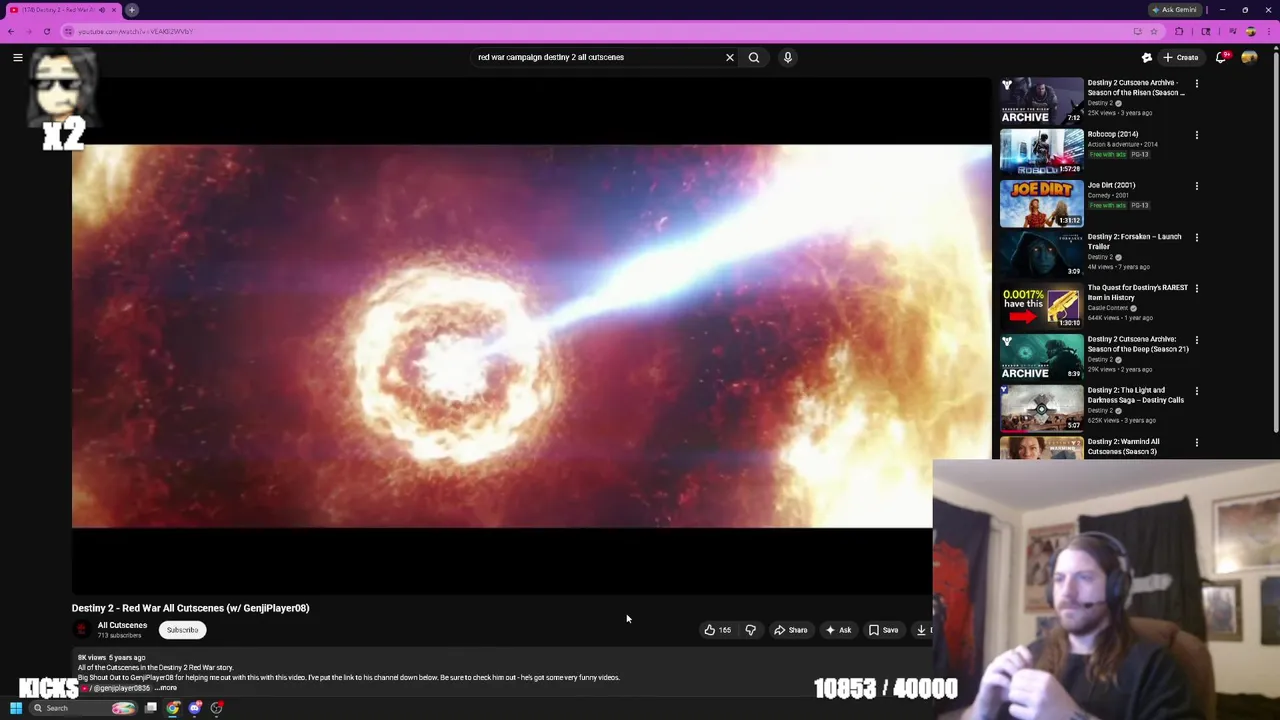The image size is (1280, 720).
Task: Open the All Cutscenes channel avatar
Action: [x=81, y=629]
